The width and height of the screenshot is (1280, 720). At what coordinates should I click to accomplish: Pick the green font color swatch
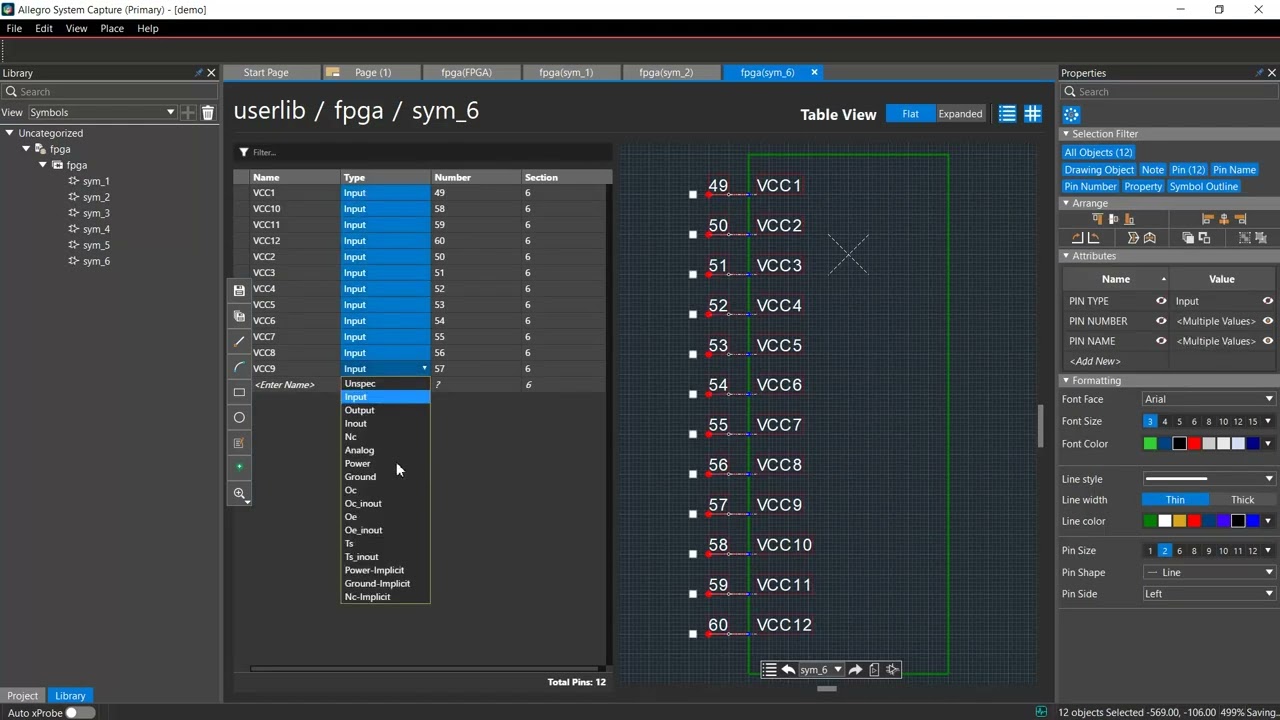tap(1150, 444)
